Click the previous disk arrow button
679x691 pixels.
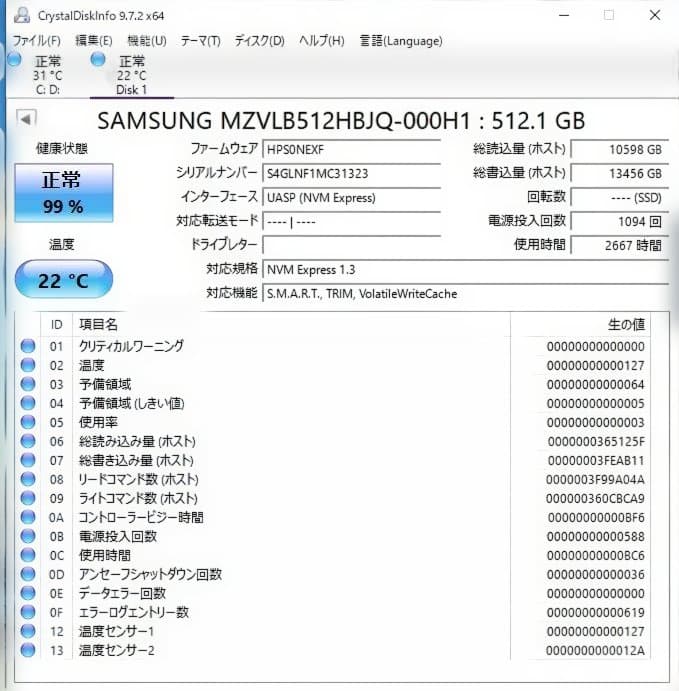26,119
